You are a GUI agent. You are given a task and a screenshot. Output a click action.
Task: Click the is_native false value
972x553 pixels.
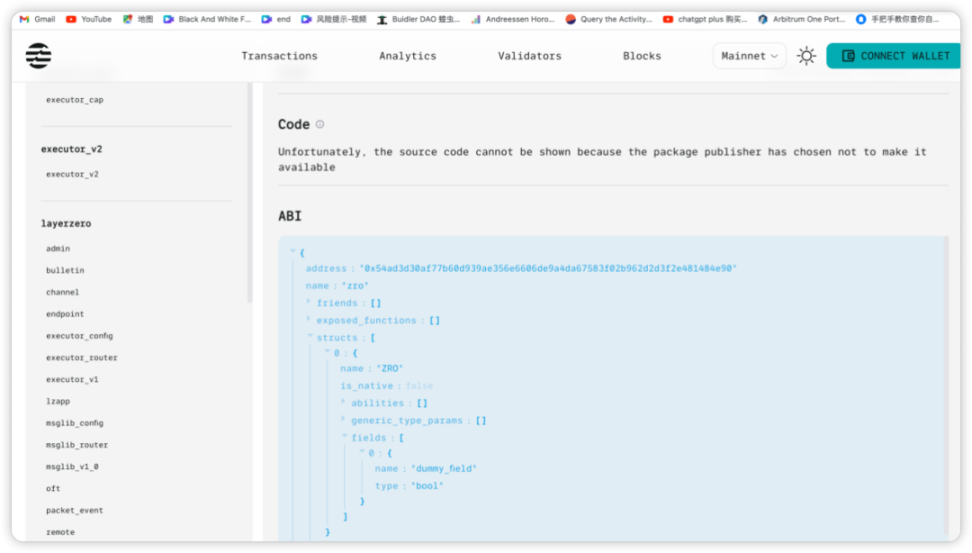(420, 386)
